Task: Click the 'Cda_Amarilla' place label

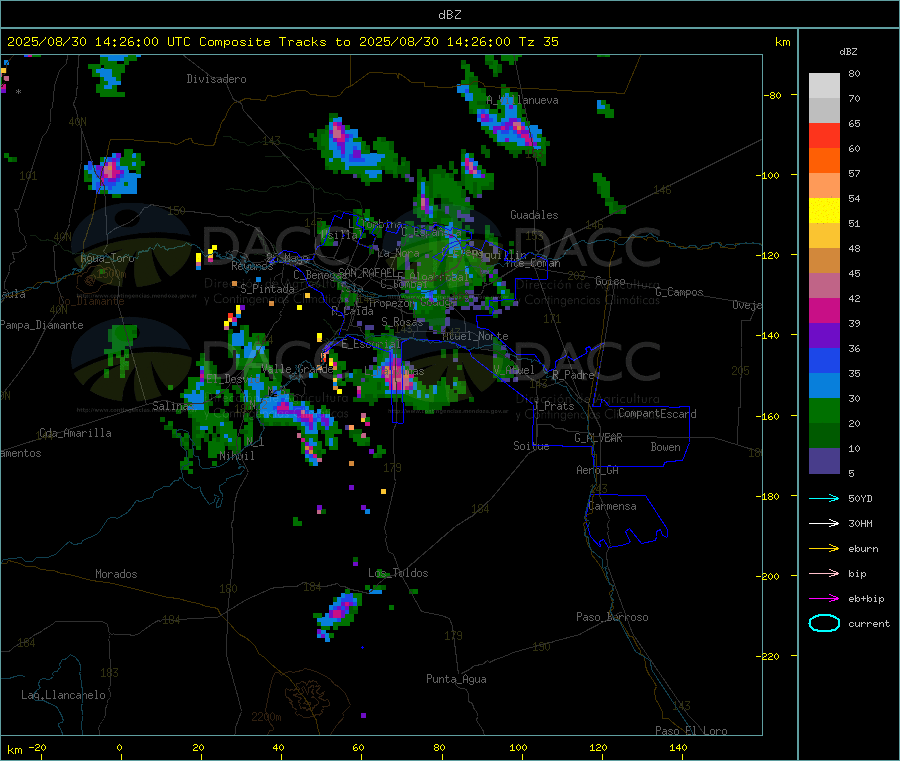Action: click(75, 433)
